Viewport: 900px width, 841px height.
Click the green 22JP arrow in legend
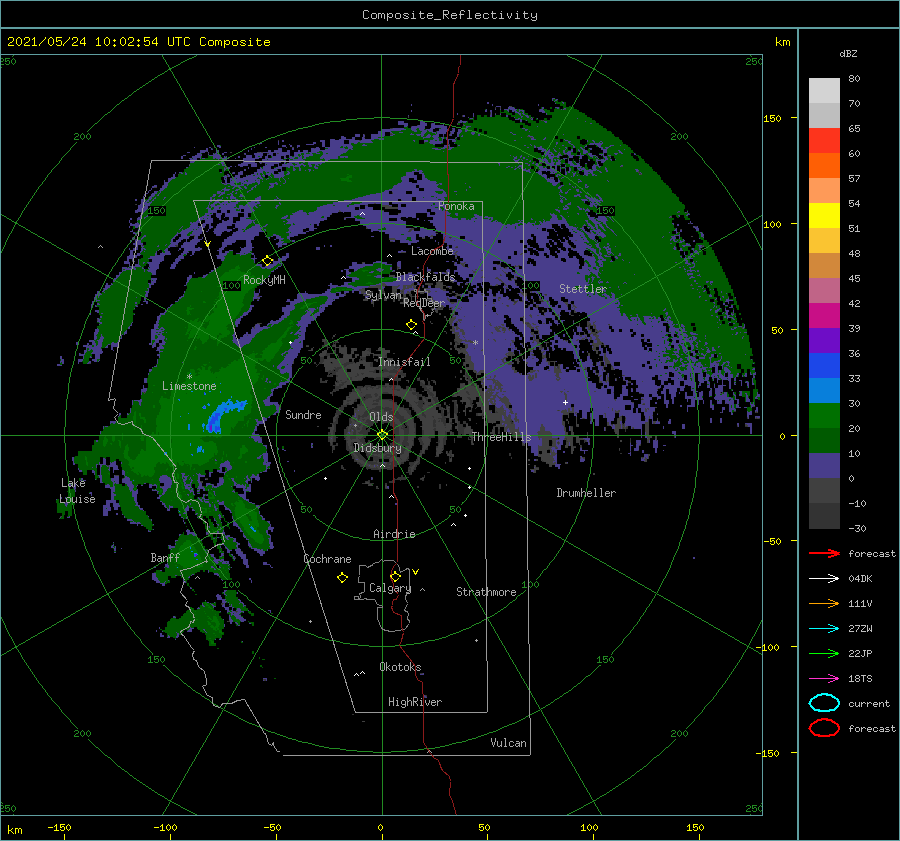point(824,653)
